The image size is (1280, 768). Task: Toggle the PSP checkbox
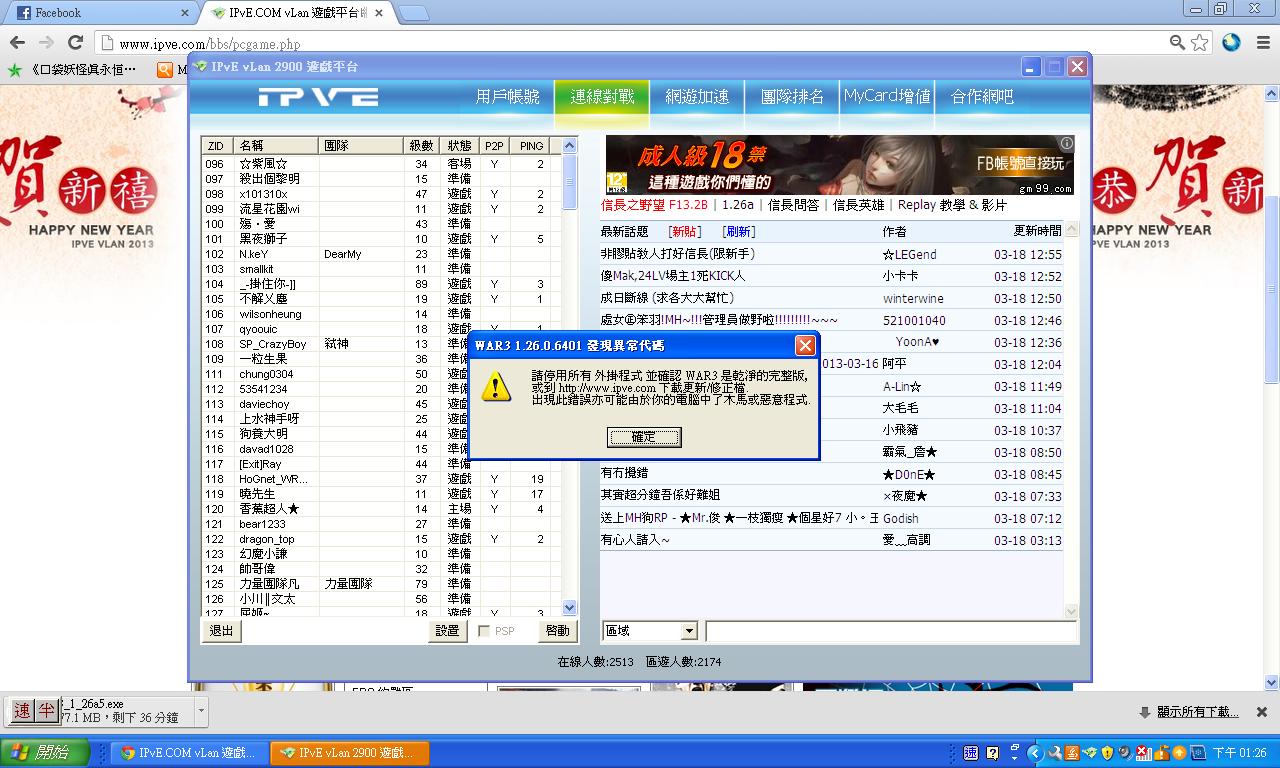pyautogui.click(x=485, y=631)
